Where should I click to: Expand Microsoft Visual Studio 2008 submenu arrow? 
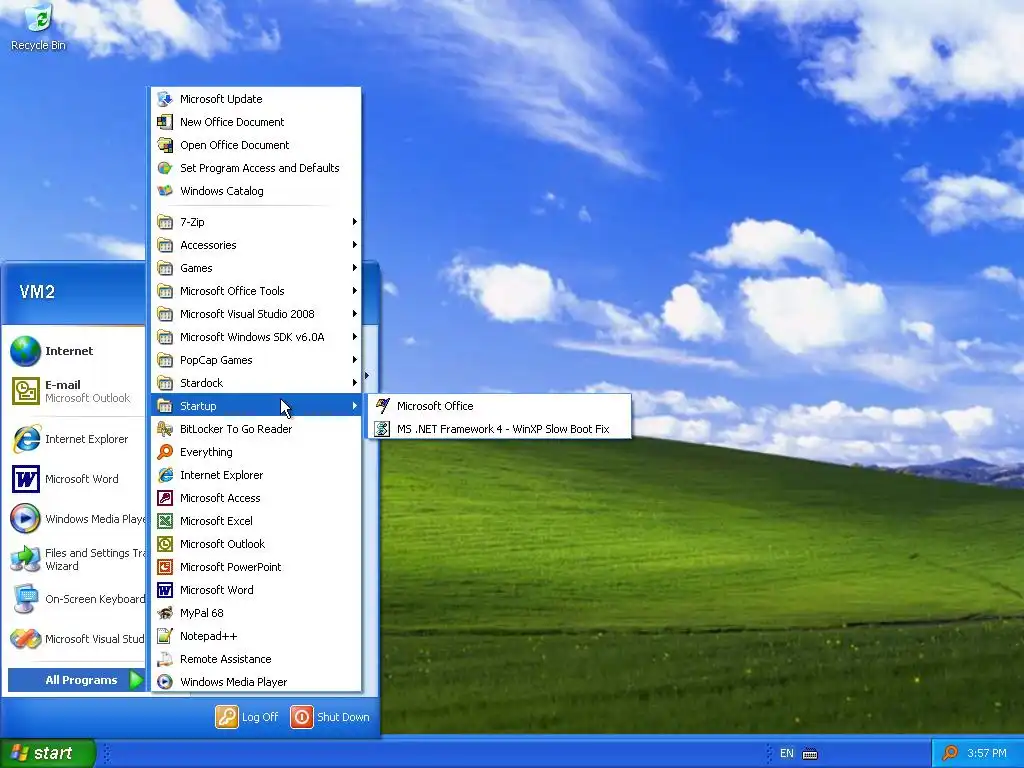pos(355,314)
